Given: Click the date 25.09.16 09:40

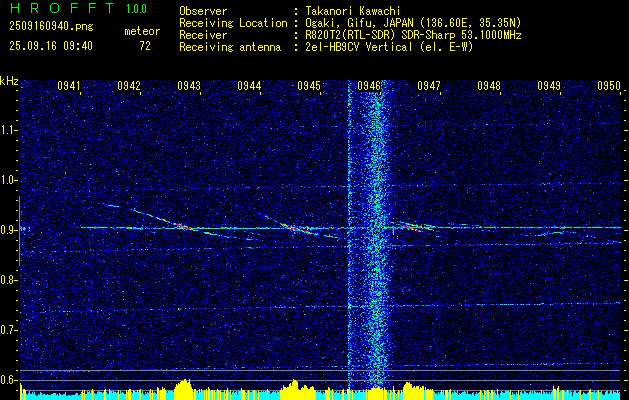Looking at the screenshot, I should pos(51,46).
